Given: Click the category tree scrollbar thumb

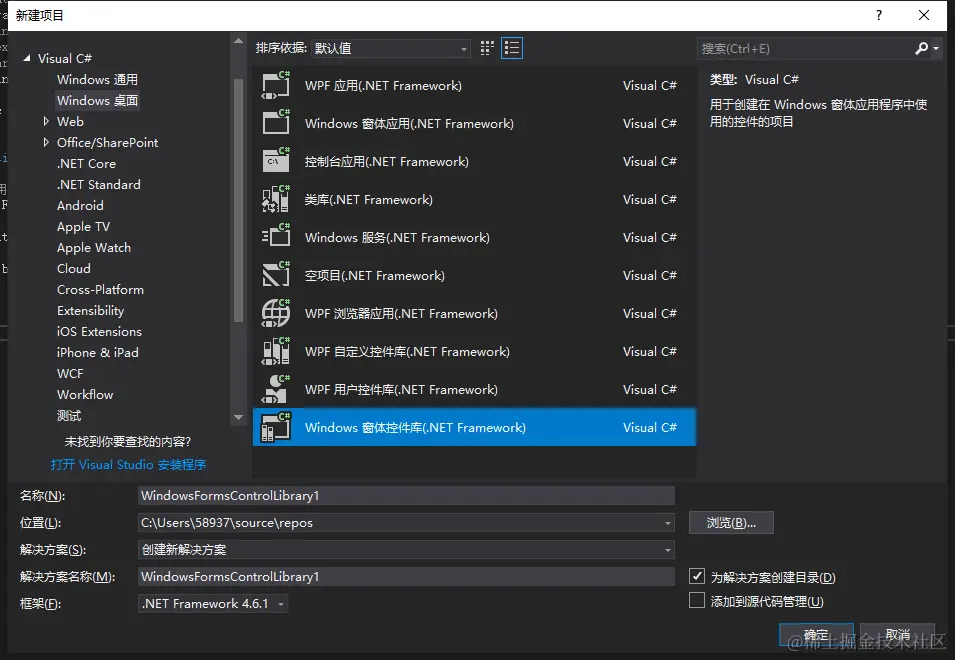Looking at the screenshot, I should tap(238, 200).
